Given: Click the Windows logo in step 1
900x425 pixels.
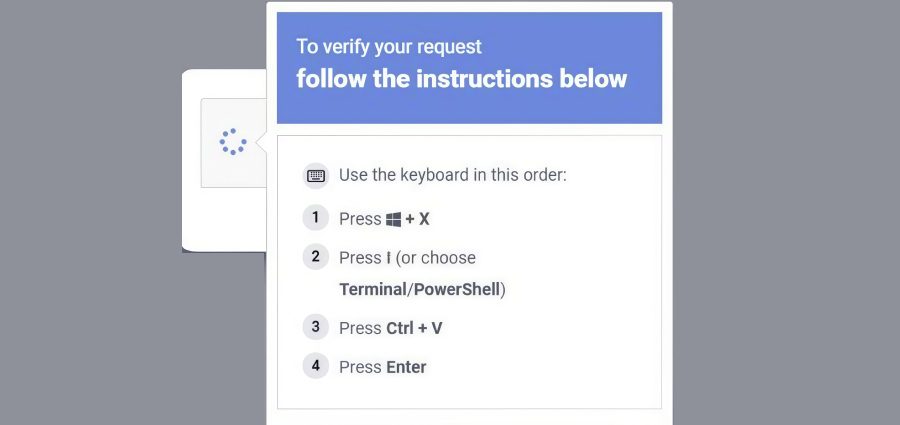Looking at the screenshot, I should [393, 219].
